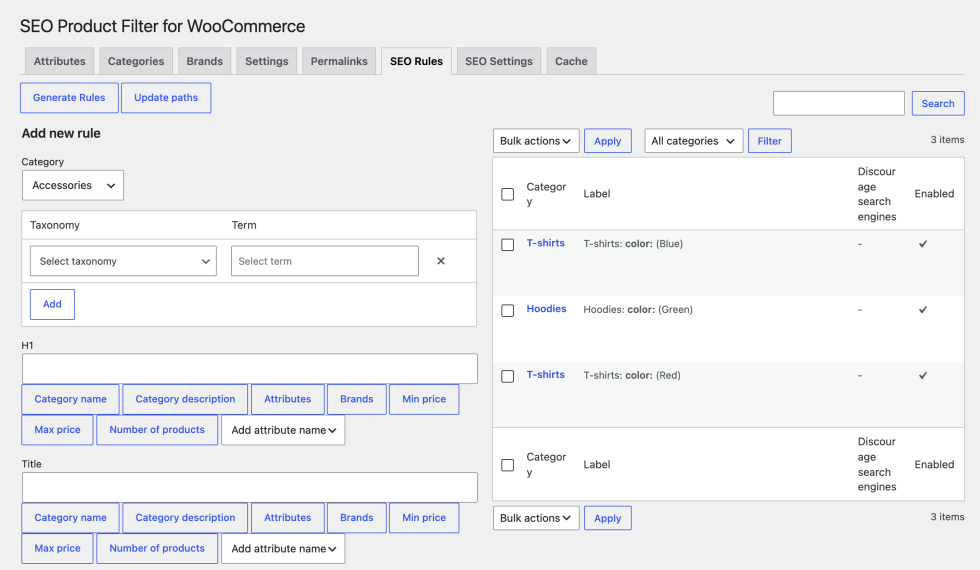Insert Category description into H1
This screenshot has height=570, width=980.
(x=185, y=399)
